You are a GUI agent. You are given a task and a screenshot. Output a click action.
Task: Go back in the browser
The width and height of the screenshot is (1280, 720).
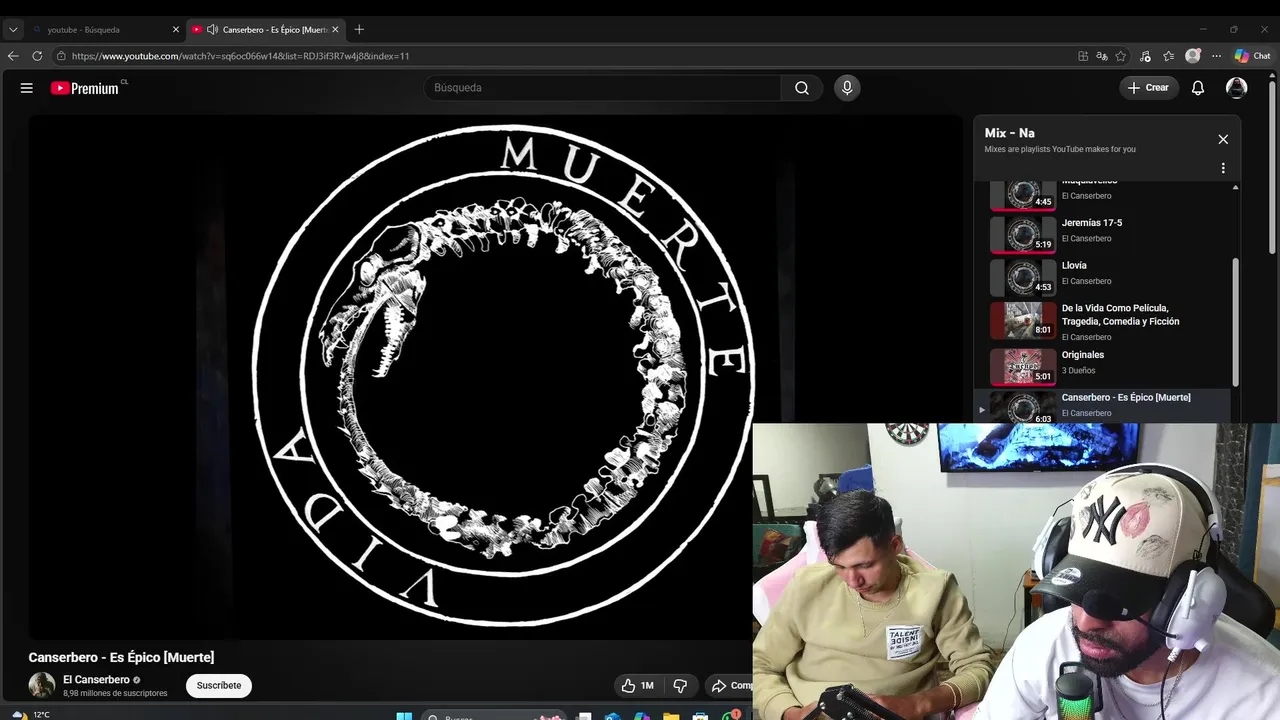[x=13, y=56]
